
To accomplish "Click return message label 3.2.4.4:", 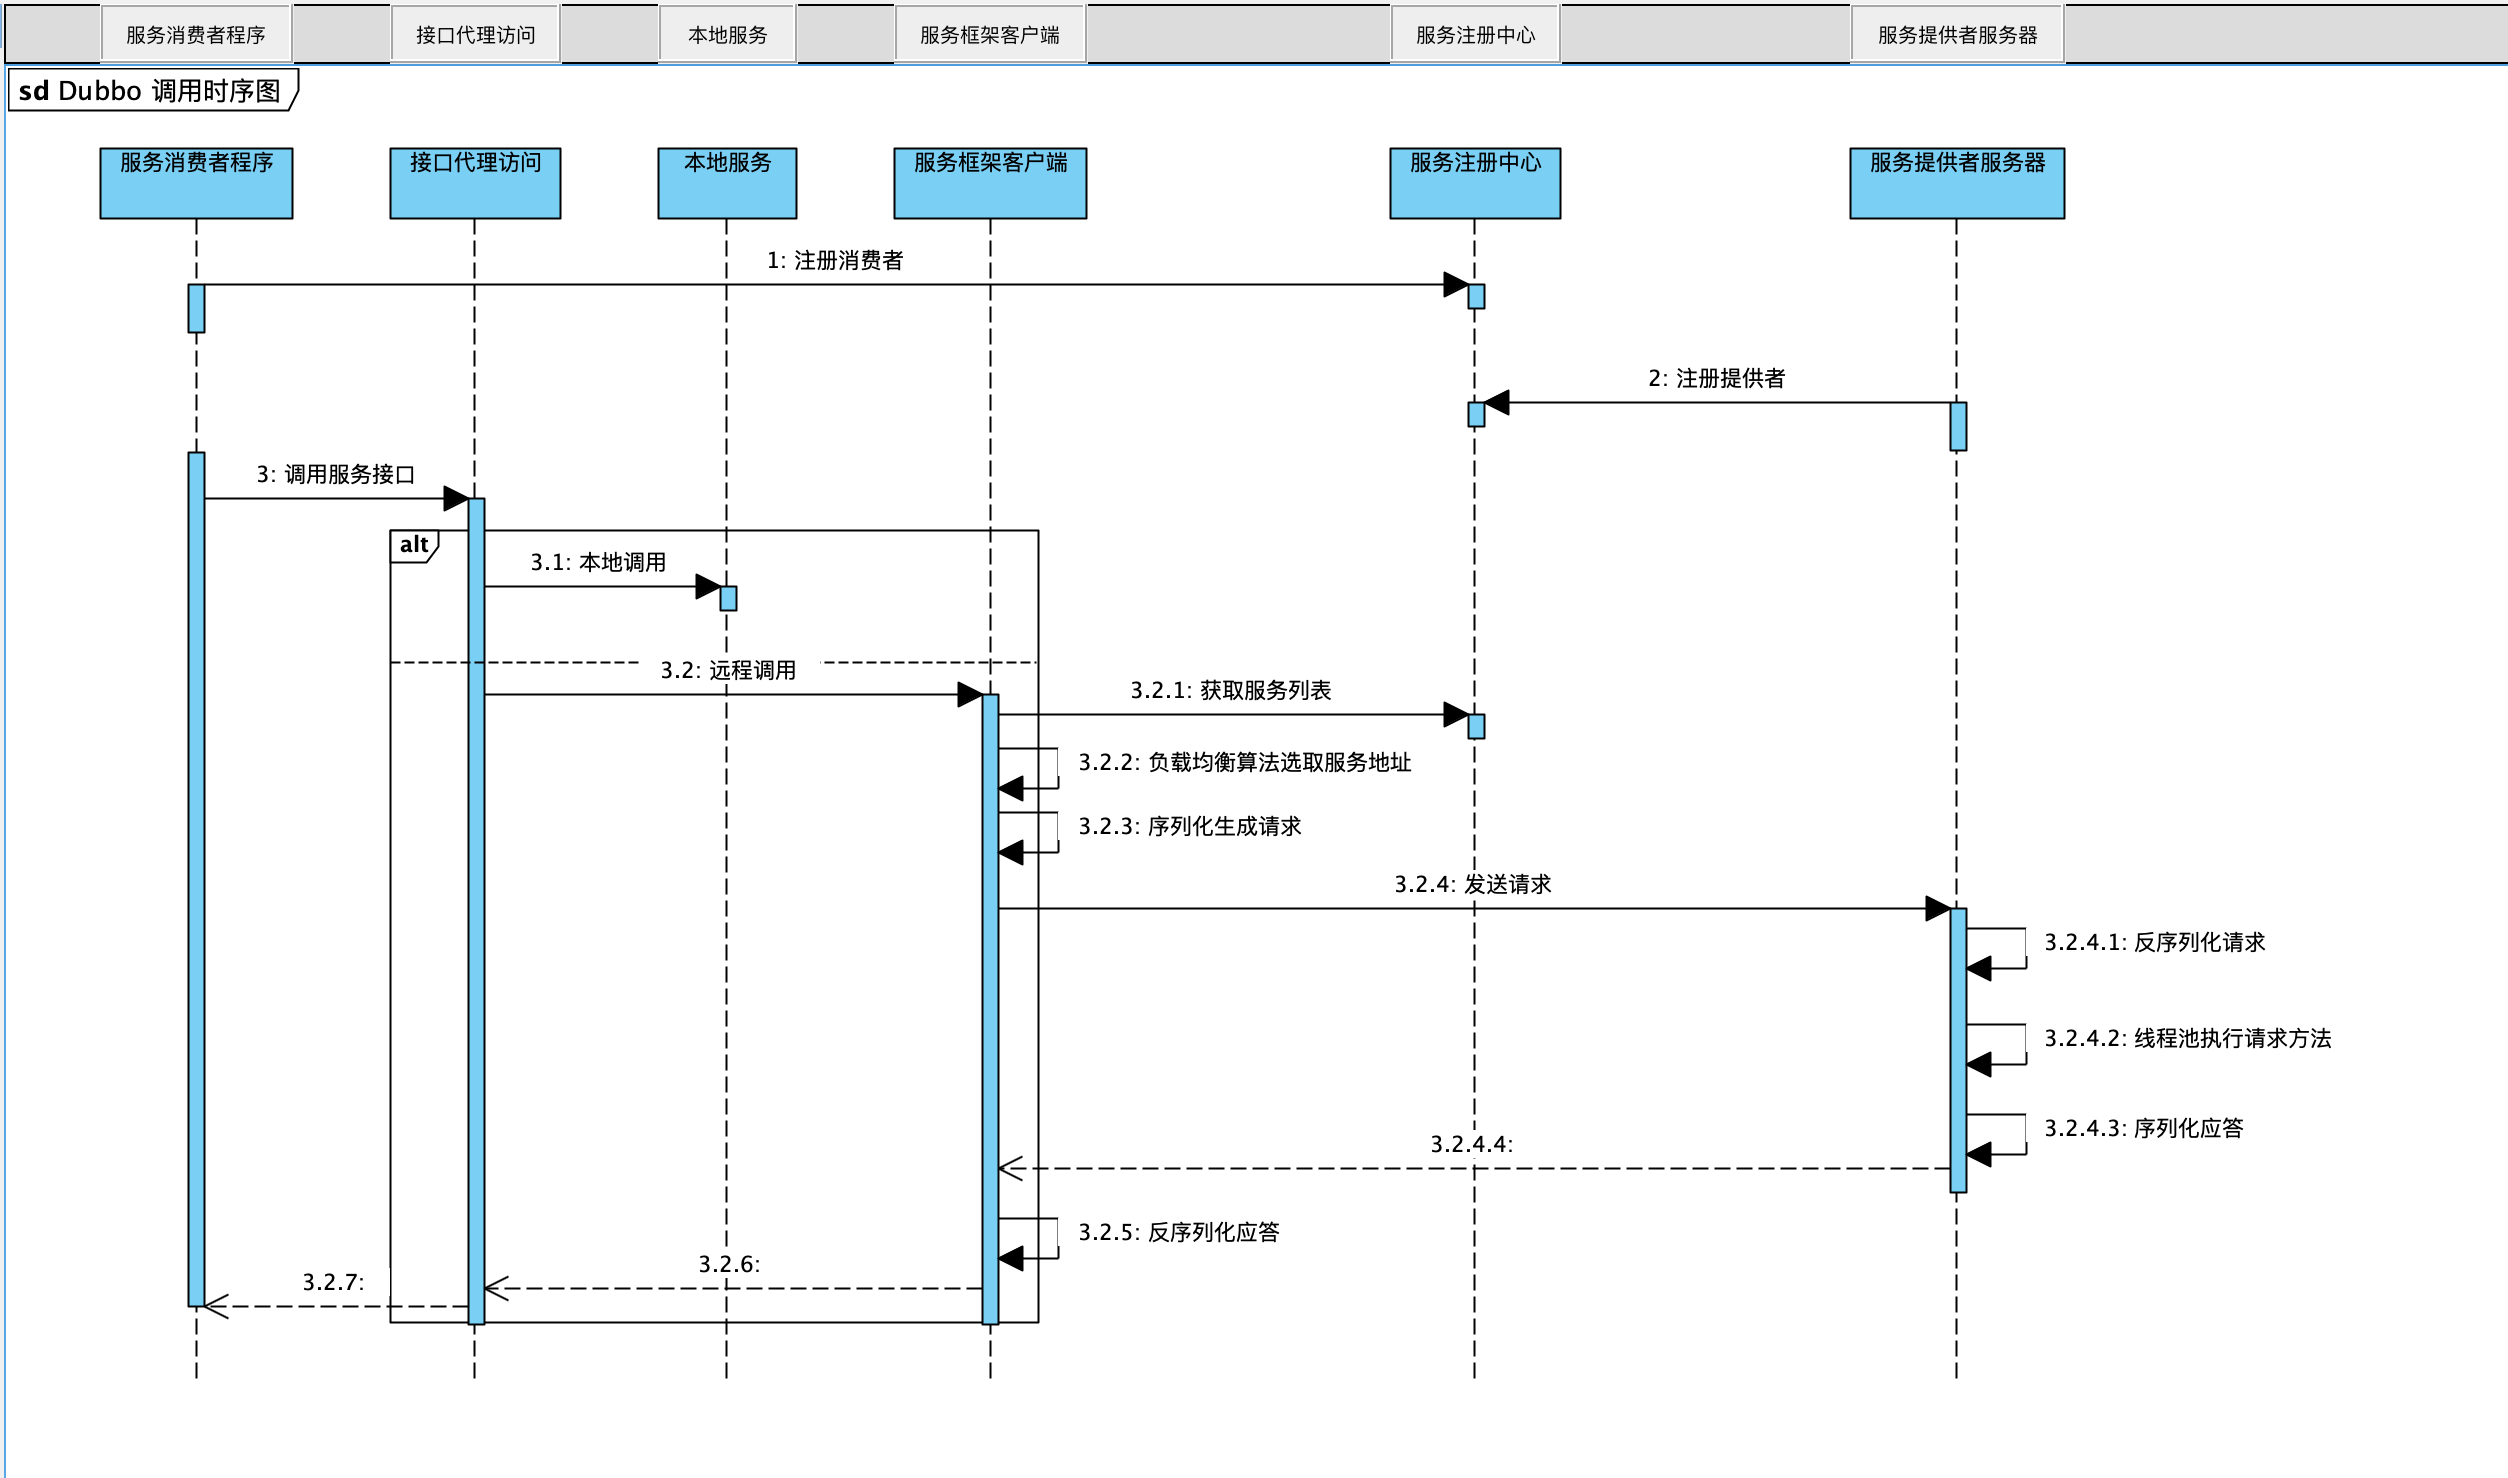I will [x=1471, y=1144].
